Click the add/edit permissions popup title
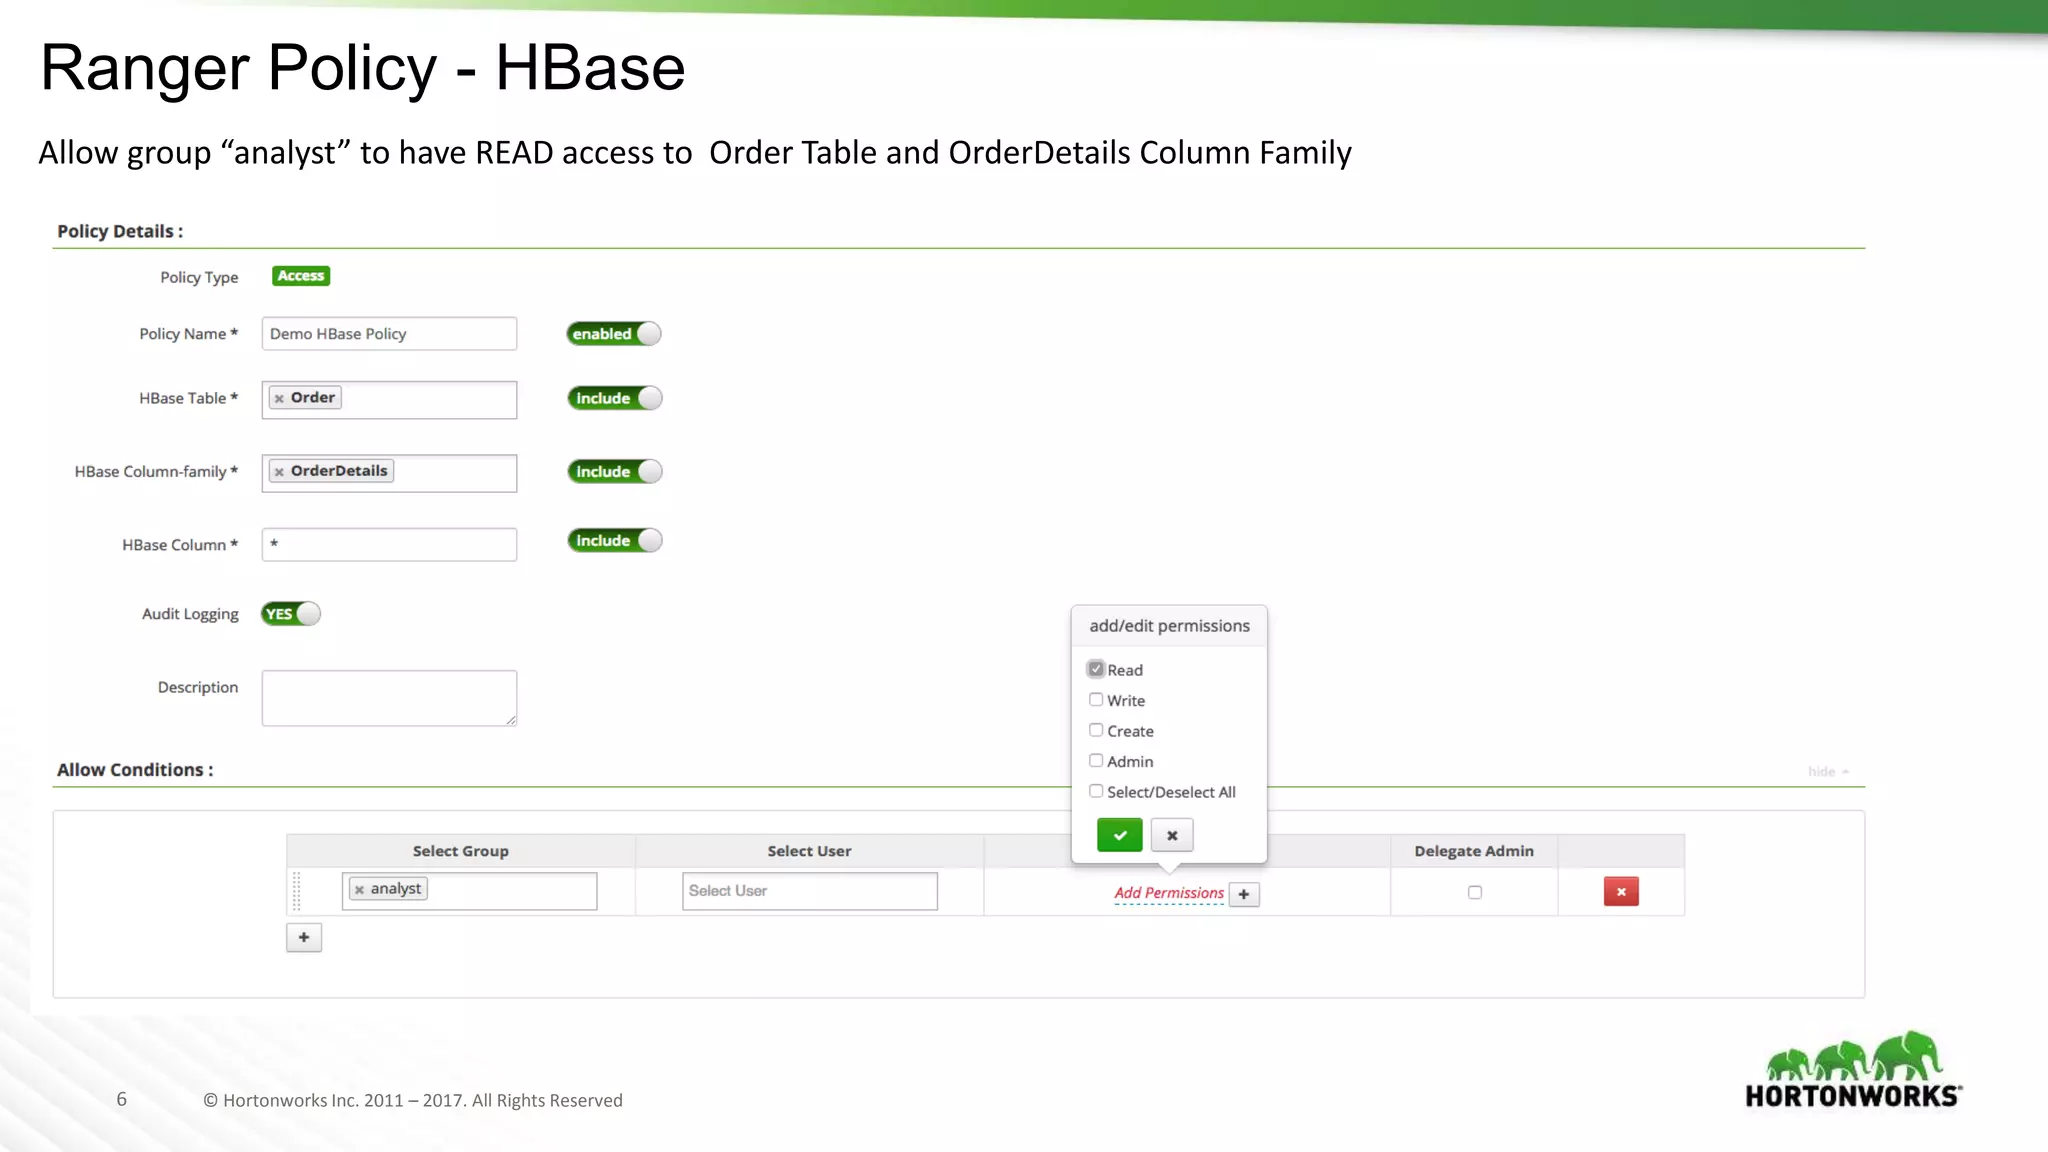The width and height of the screenshot is (2048, 1152). tap(1169, 626)
